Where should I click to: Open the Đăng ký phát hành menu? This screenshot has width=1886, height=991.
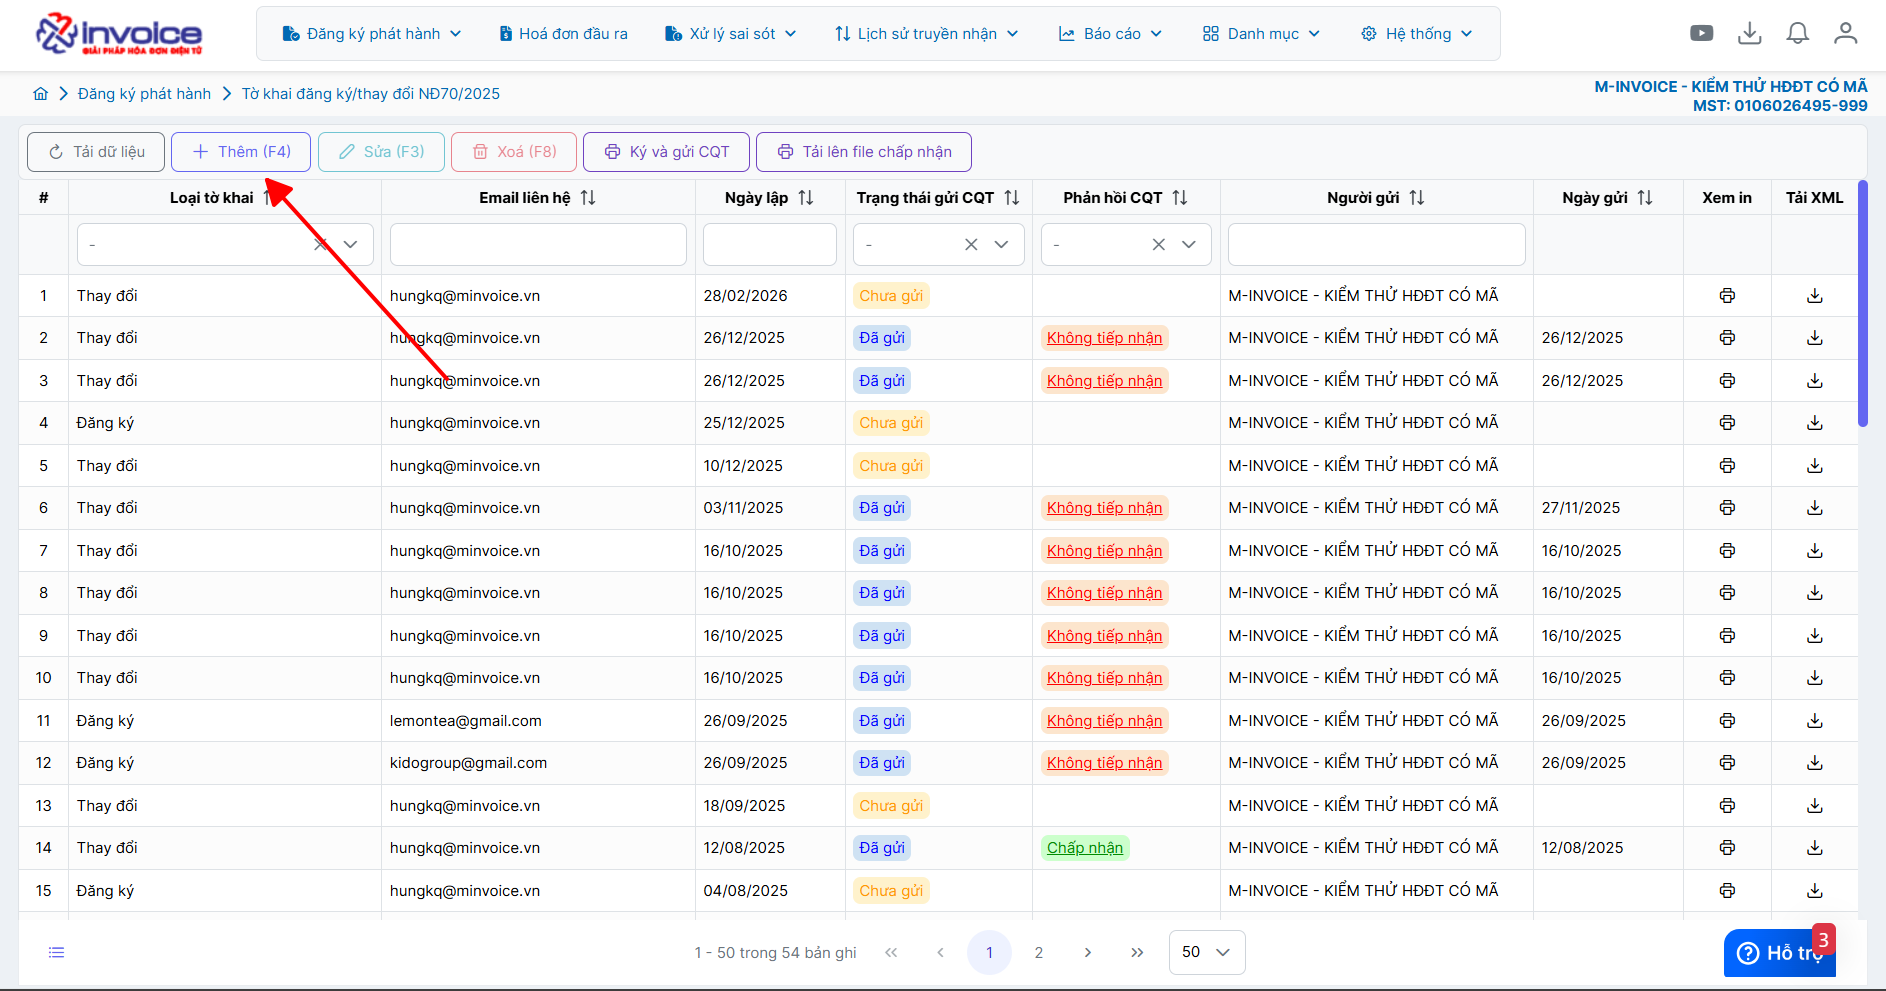coord(372,34)
